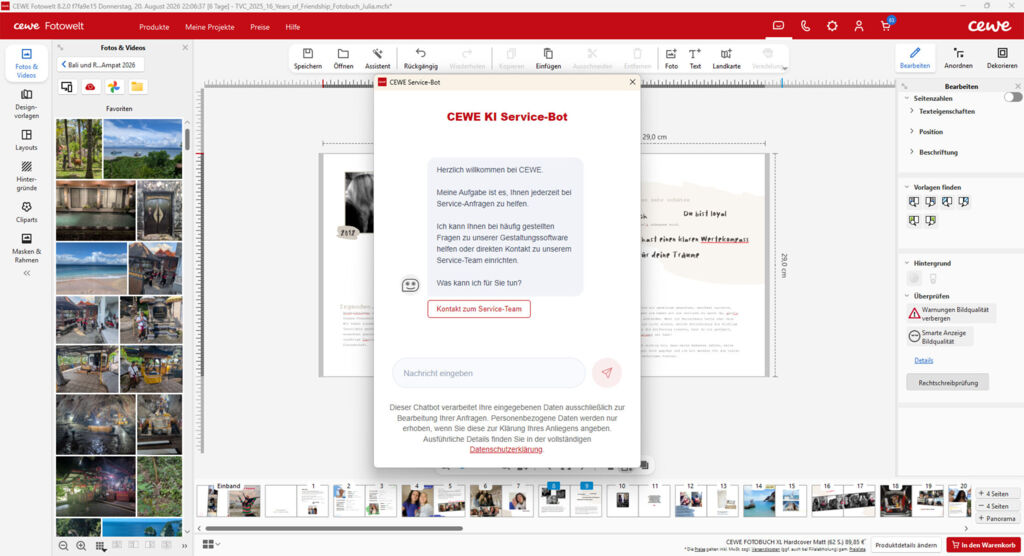The image size is (1024, 556).
Task: Select the yellow folder source icon
Action: point(137,87)
